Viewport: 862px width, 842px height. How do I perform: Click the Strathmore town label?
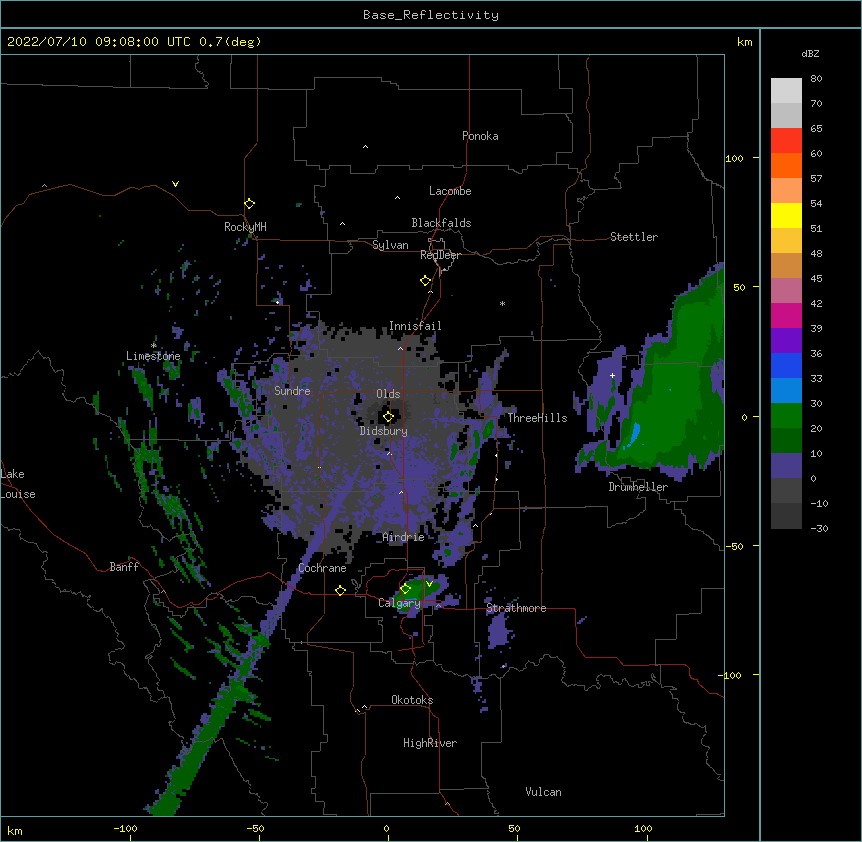(x=516, y=608)
